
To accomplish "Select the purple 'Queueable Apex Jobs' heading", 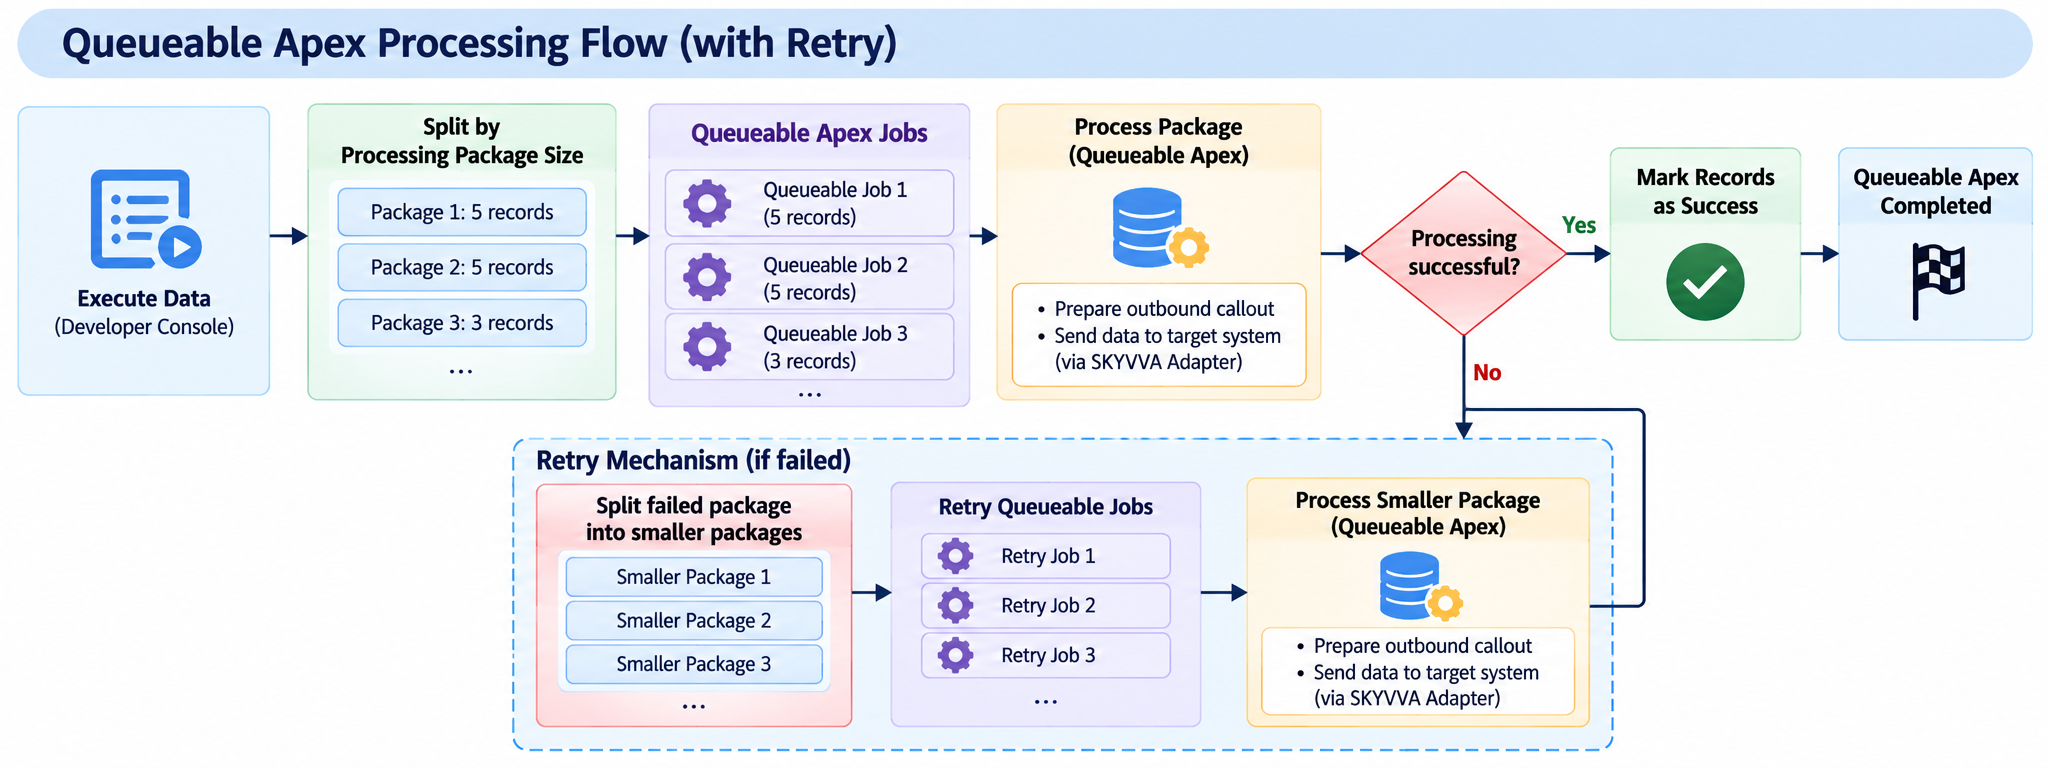I will (809, 133).
